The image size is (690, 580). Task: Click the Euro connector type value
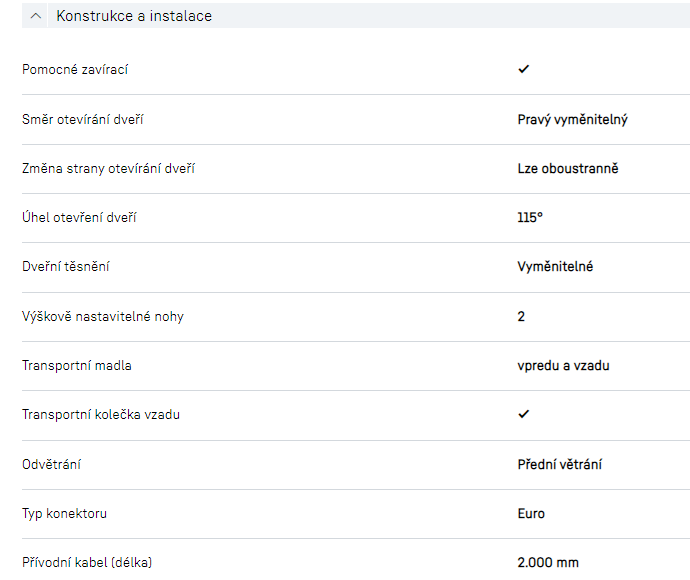(531, 513)
